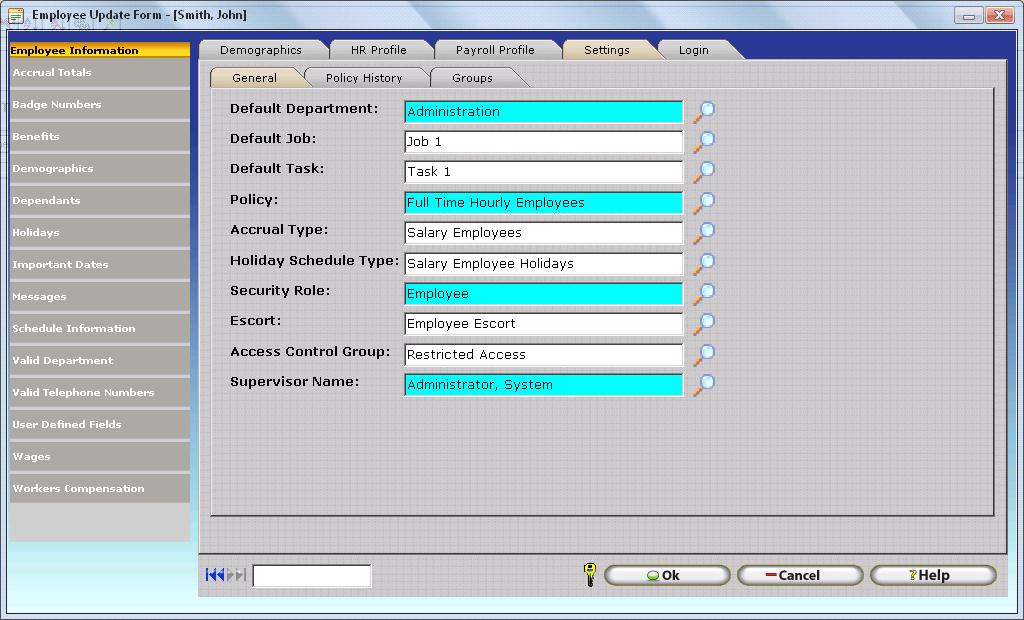Click the yellow key icon

pos(589,575)
